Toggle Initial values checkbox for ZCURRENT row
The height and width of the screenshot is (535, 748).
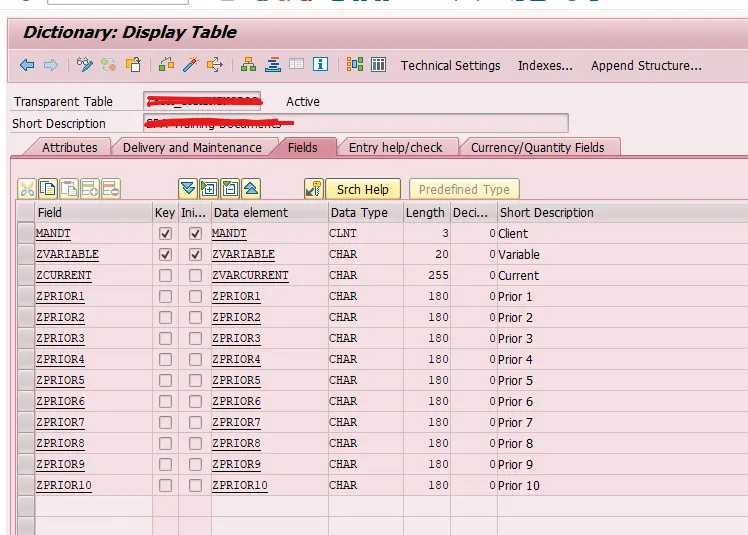[x=195, y=275]
